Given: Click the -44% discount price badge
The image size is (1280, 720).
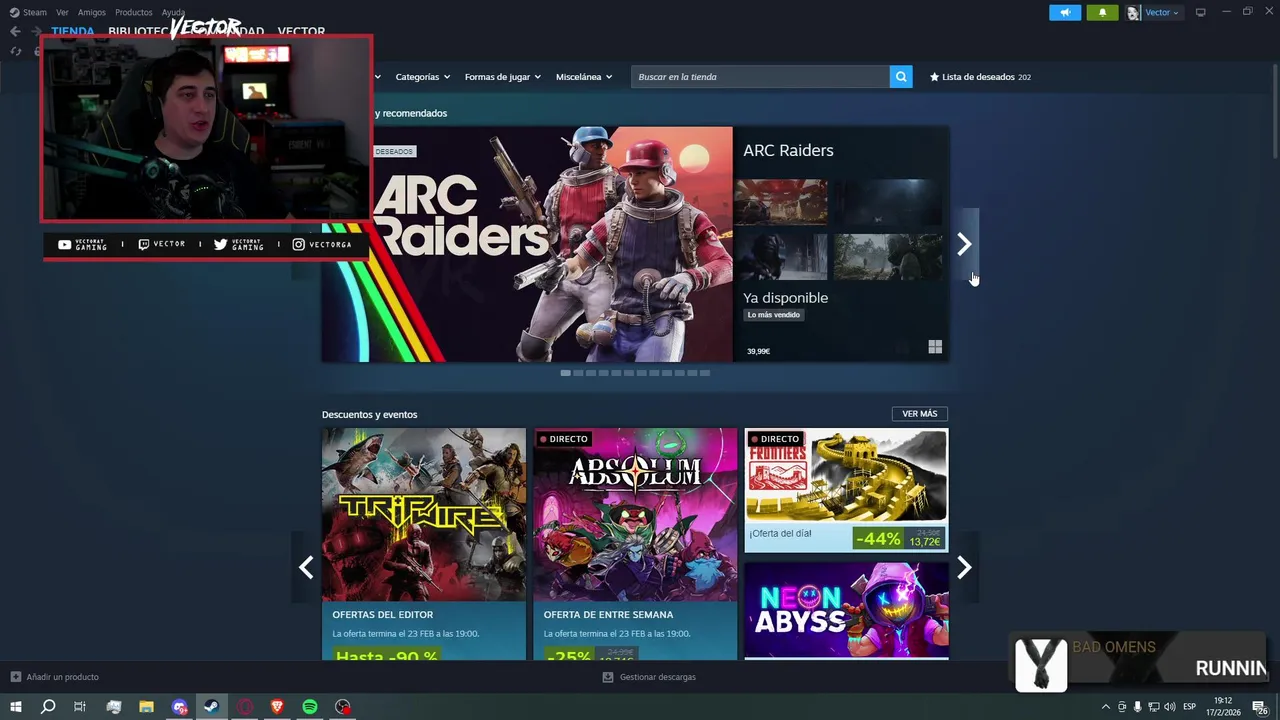Looking at the screenshot, I should [877, 538].
